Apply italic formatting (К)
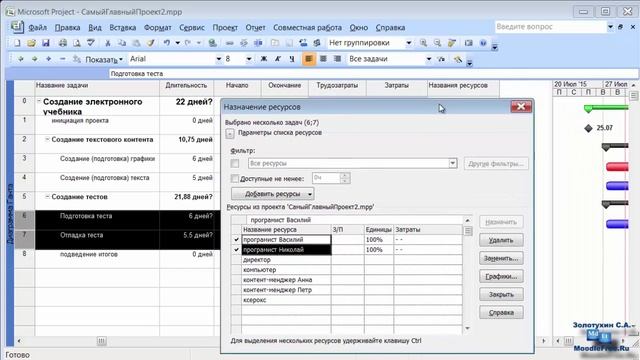The height and width of the screenshot is (360, 640). tap(278, 59)
